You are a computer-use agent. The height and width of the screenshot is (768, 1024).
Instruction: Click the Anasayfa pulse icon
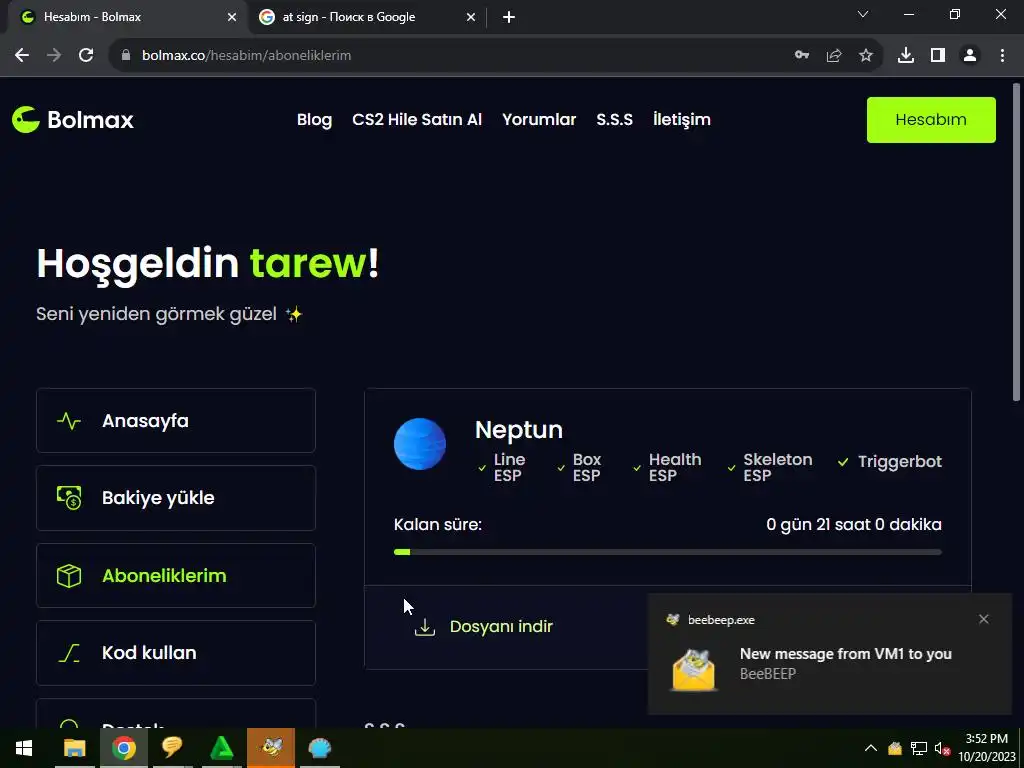(69, 421)
